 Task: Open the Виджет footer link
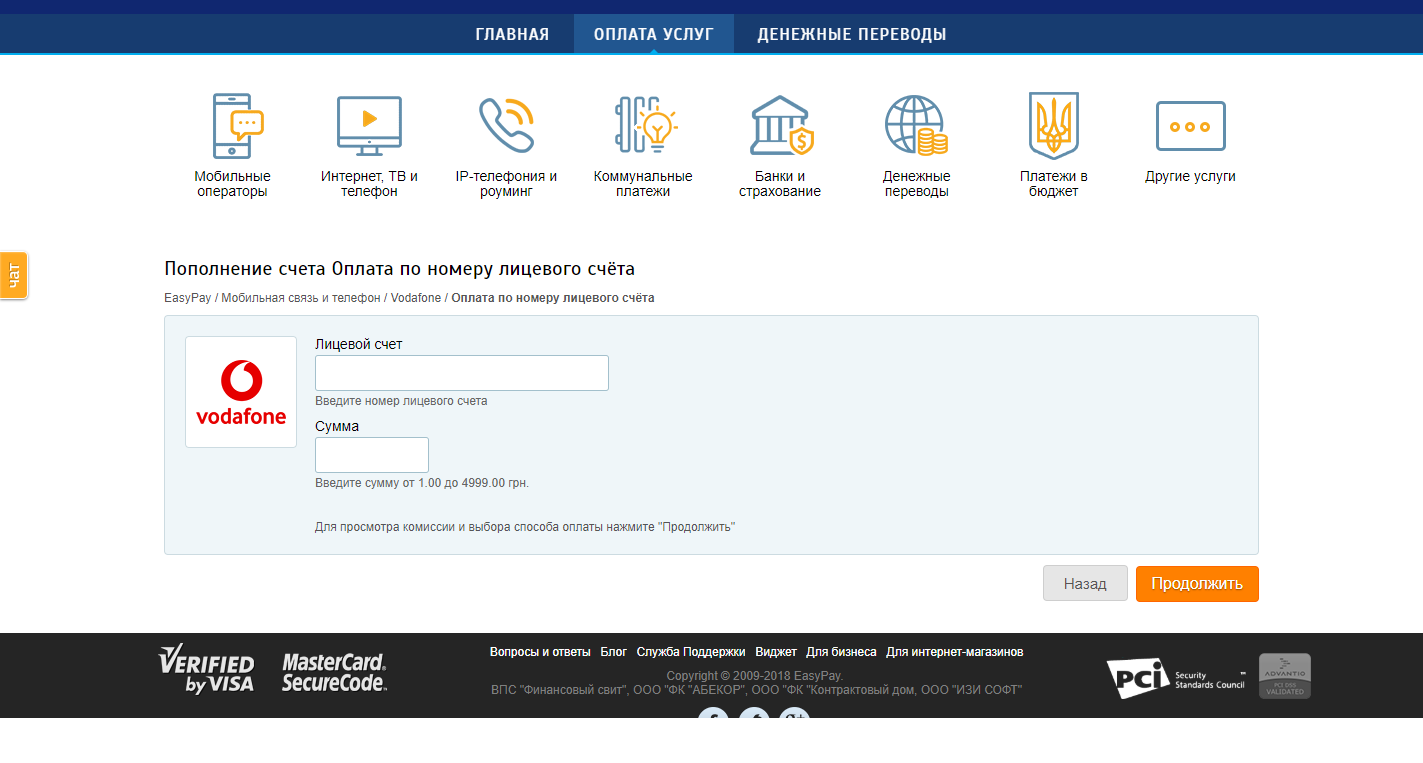776,652
